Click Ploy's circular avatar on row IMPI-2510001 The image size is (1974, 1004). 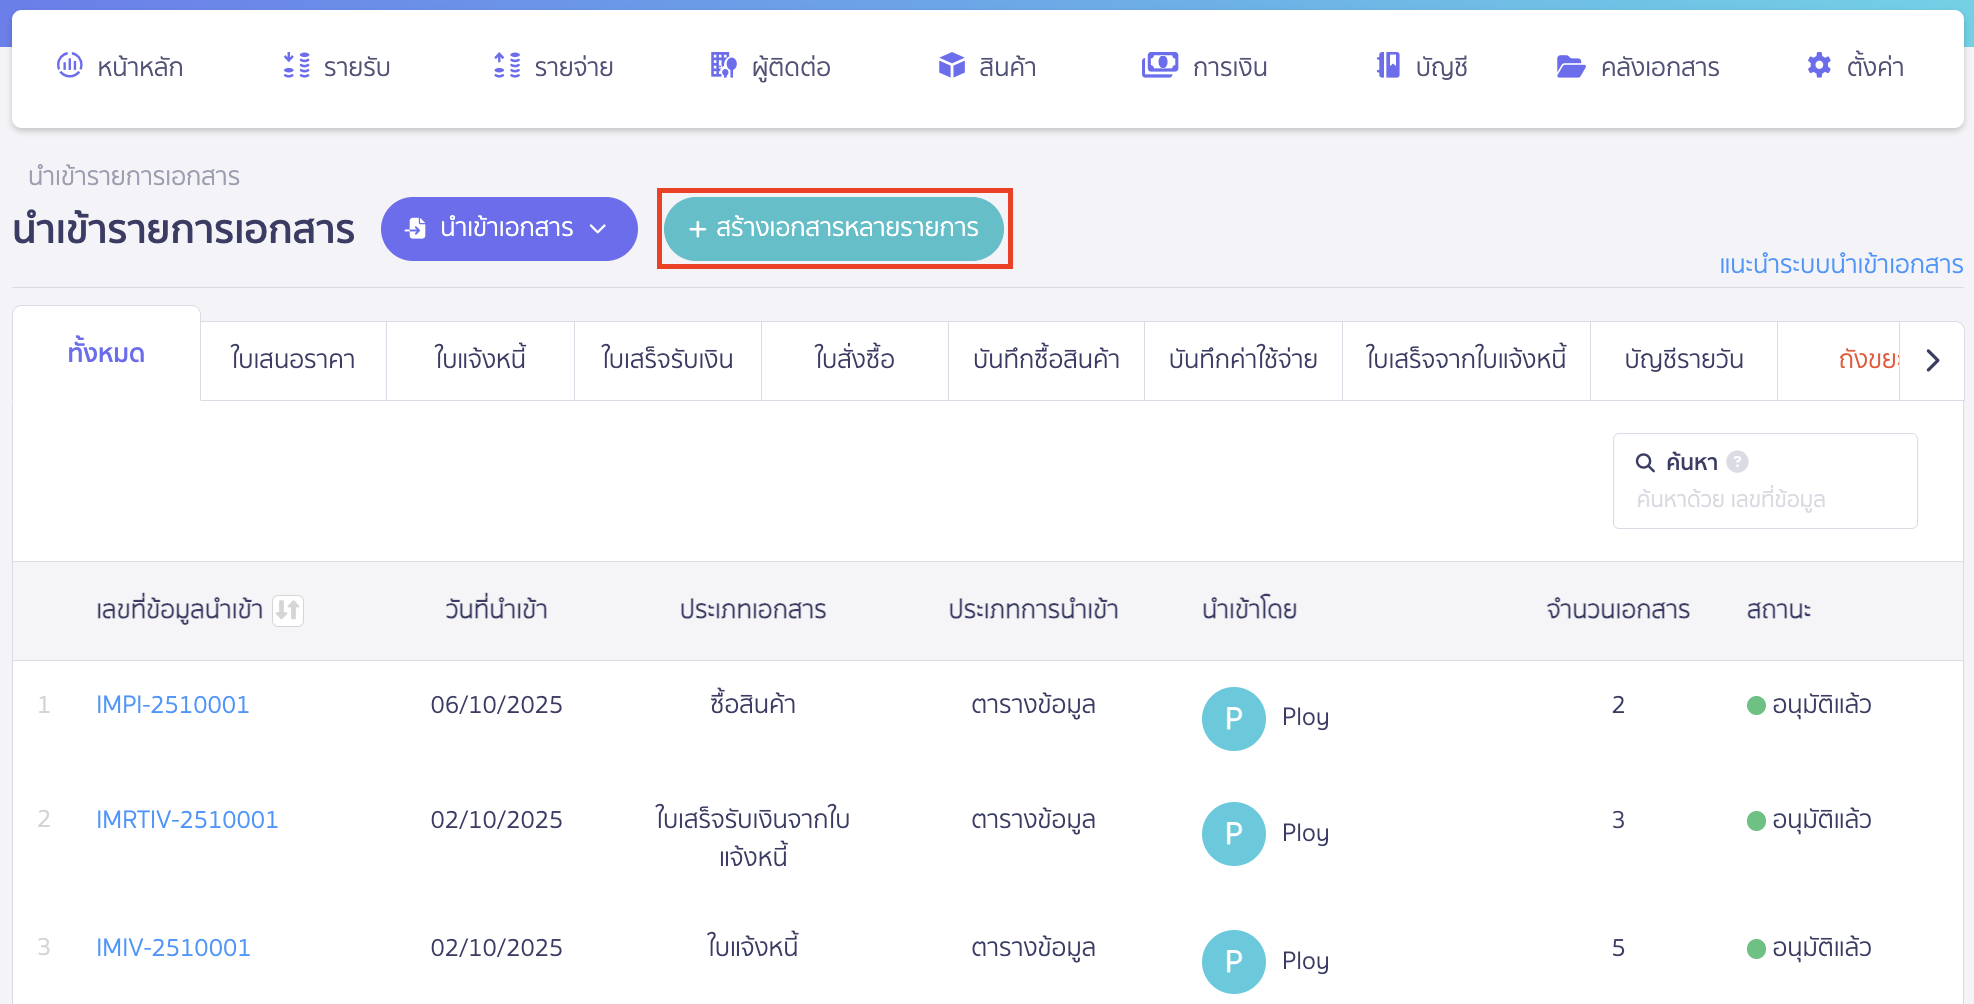click(x=1233, y=718)
